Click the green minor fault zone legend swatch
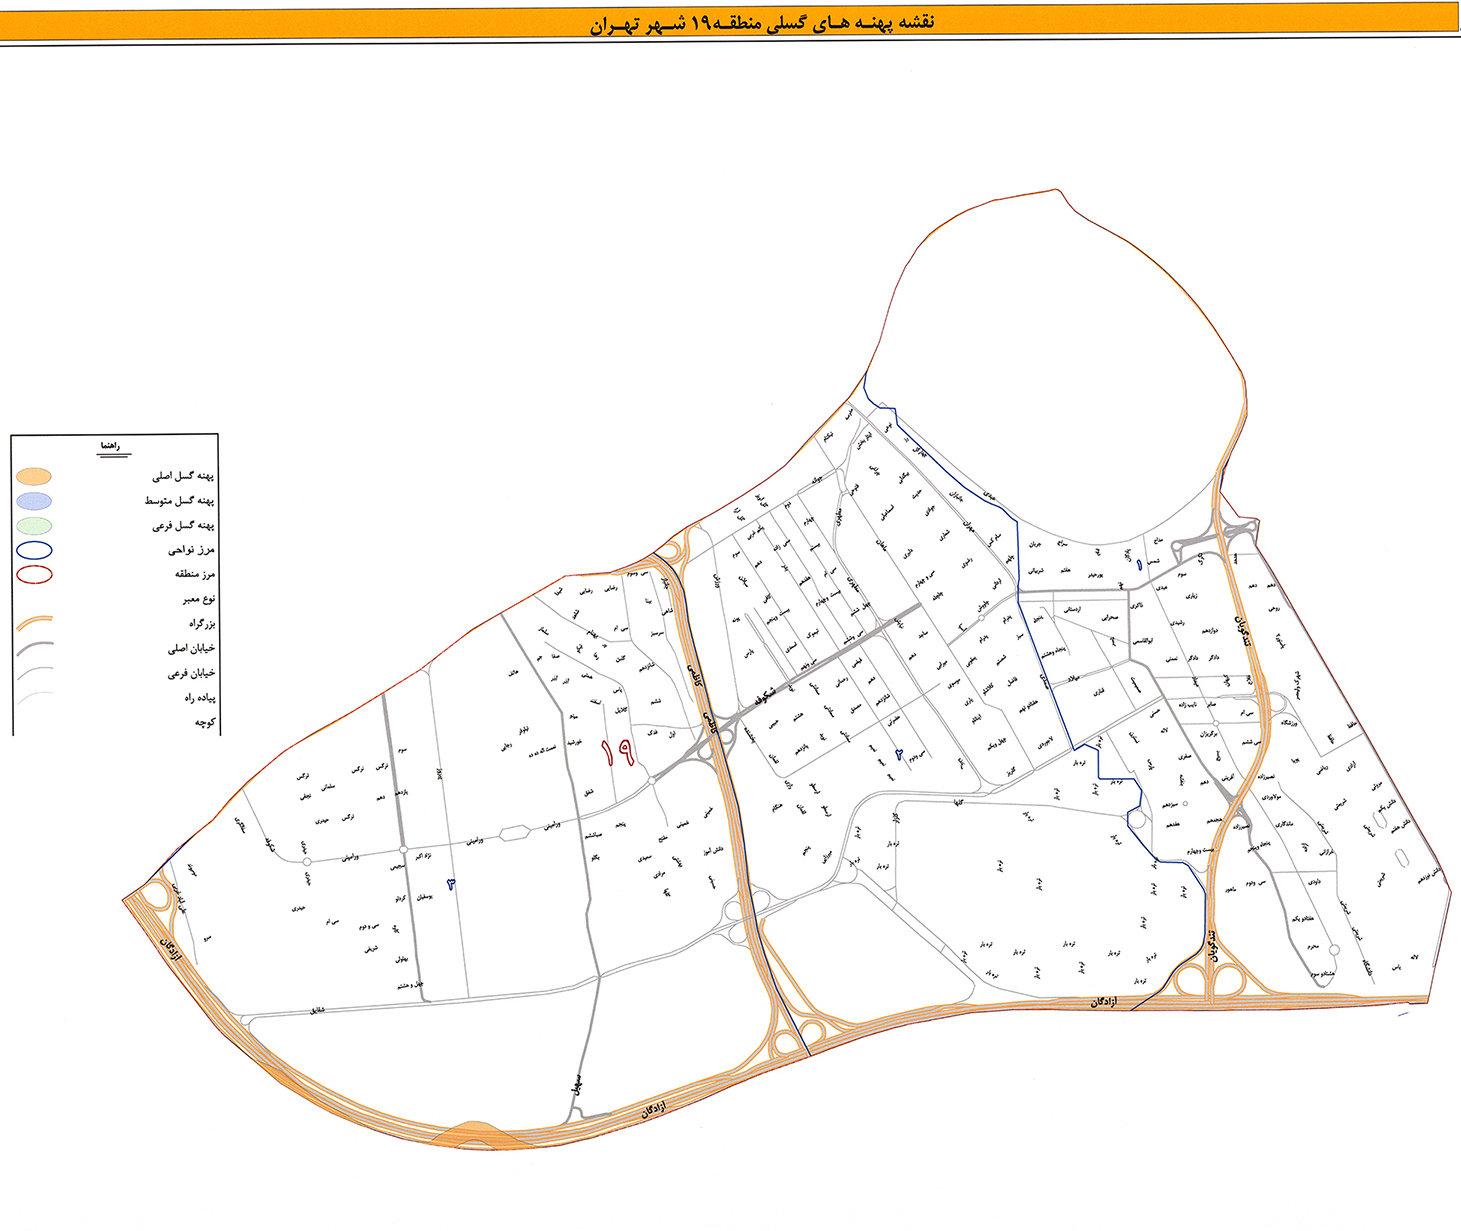 pos(34,526)
